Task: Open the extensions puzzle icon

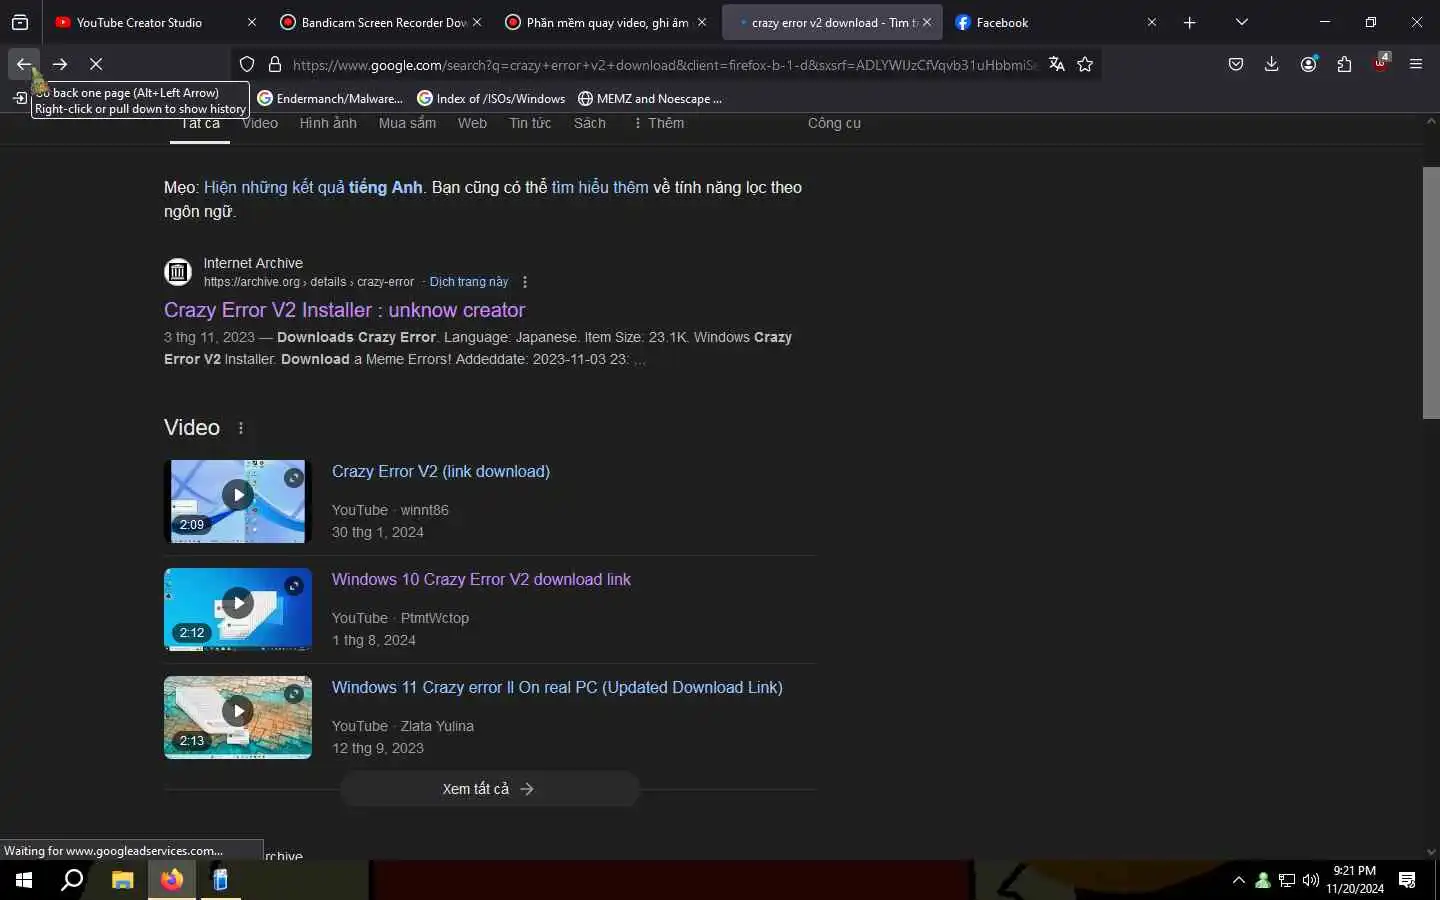Action: coord(1344,64)
